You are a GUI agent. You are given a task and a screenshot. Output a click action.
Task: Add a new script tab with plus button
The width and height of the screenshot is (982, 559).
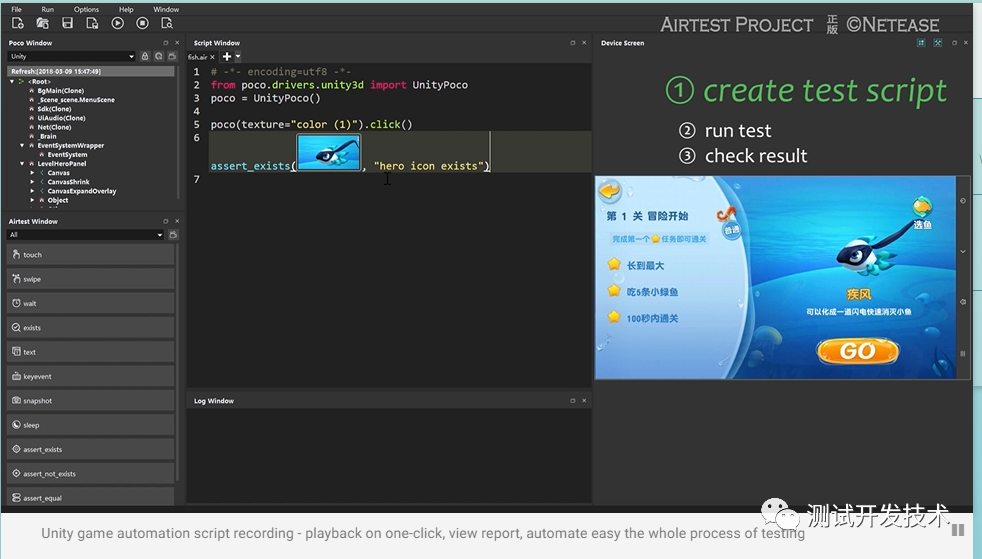227,56
